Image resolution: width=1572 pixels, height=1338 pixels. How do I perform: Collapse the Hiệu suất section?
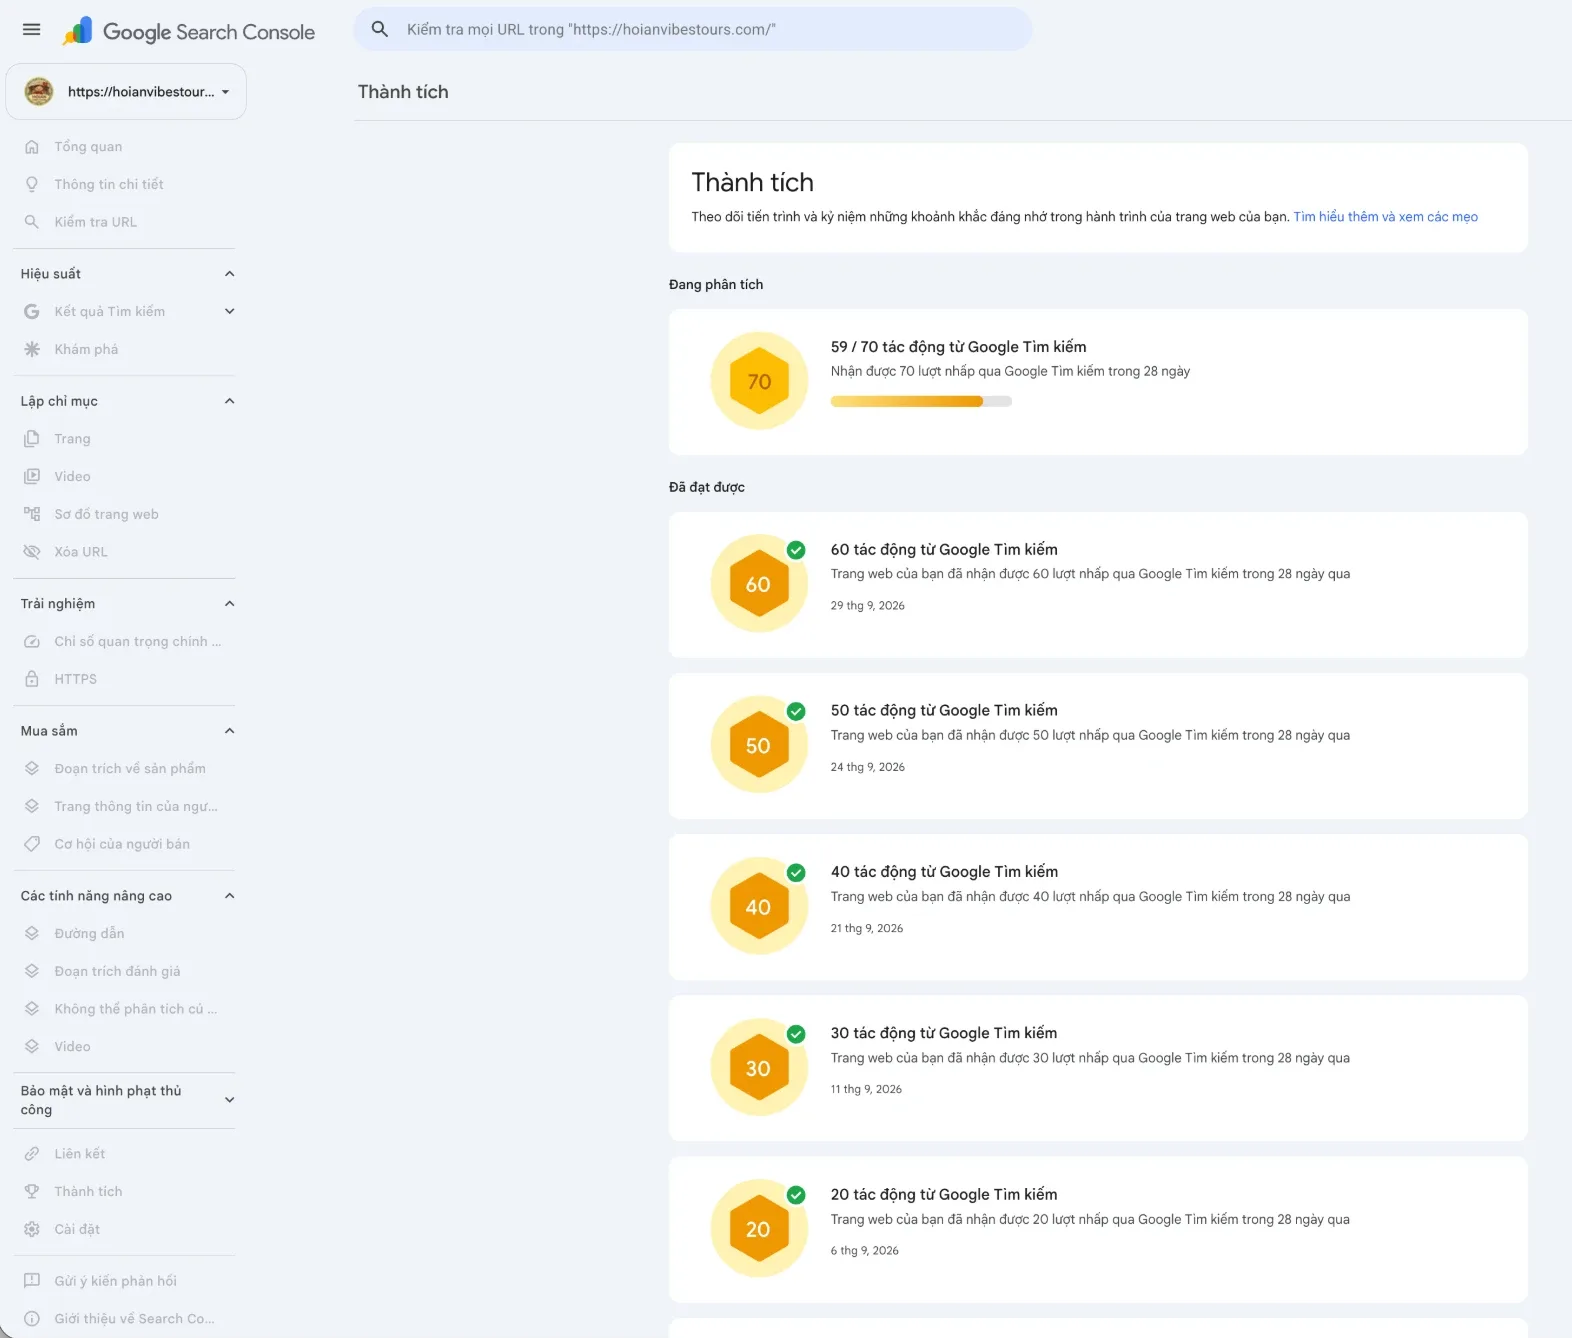point(230,274)
